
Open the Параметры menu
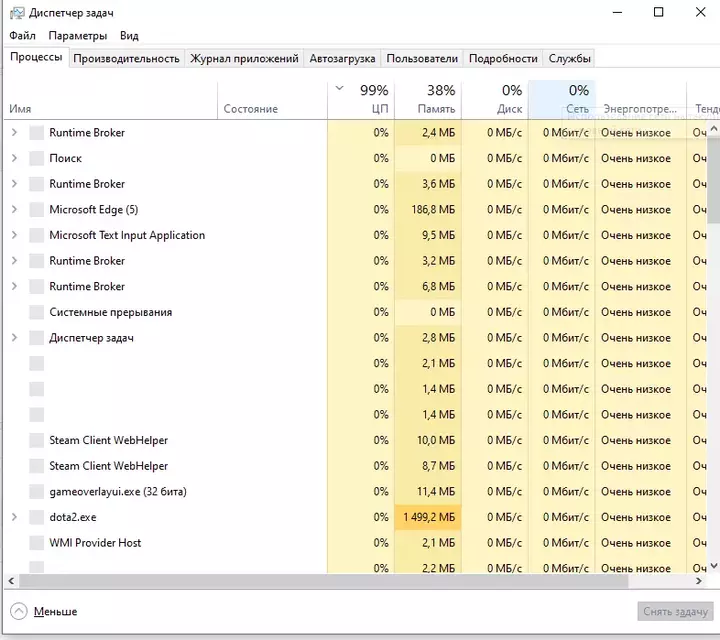point(78,35)
